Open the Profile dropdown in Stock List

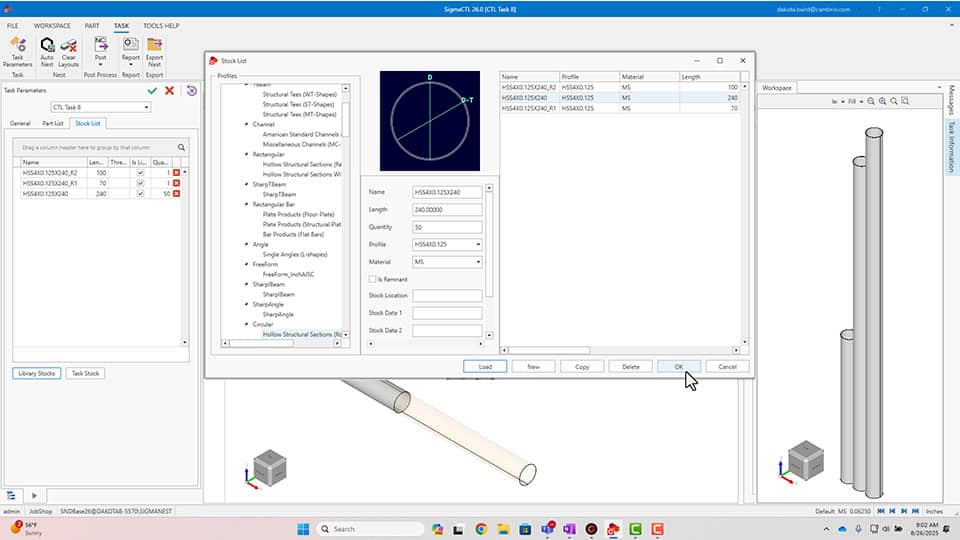tap(478, 244)
